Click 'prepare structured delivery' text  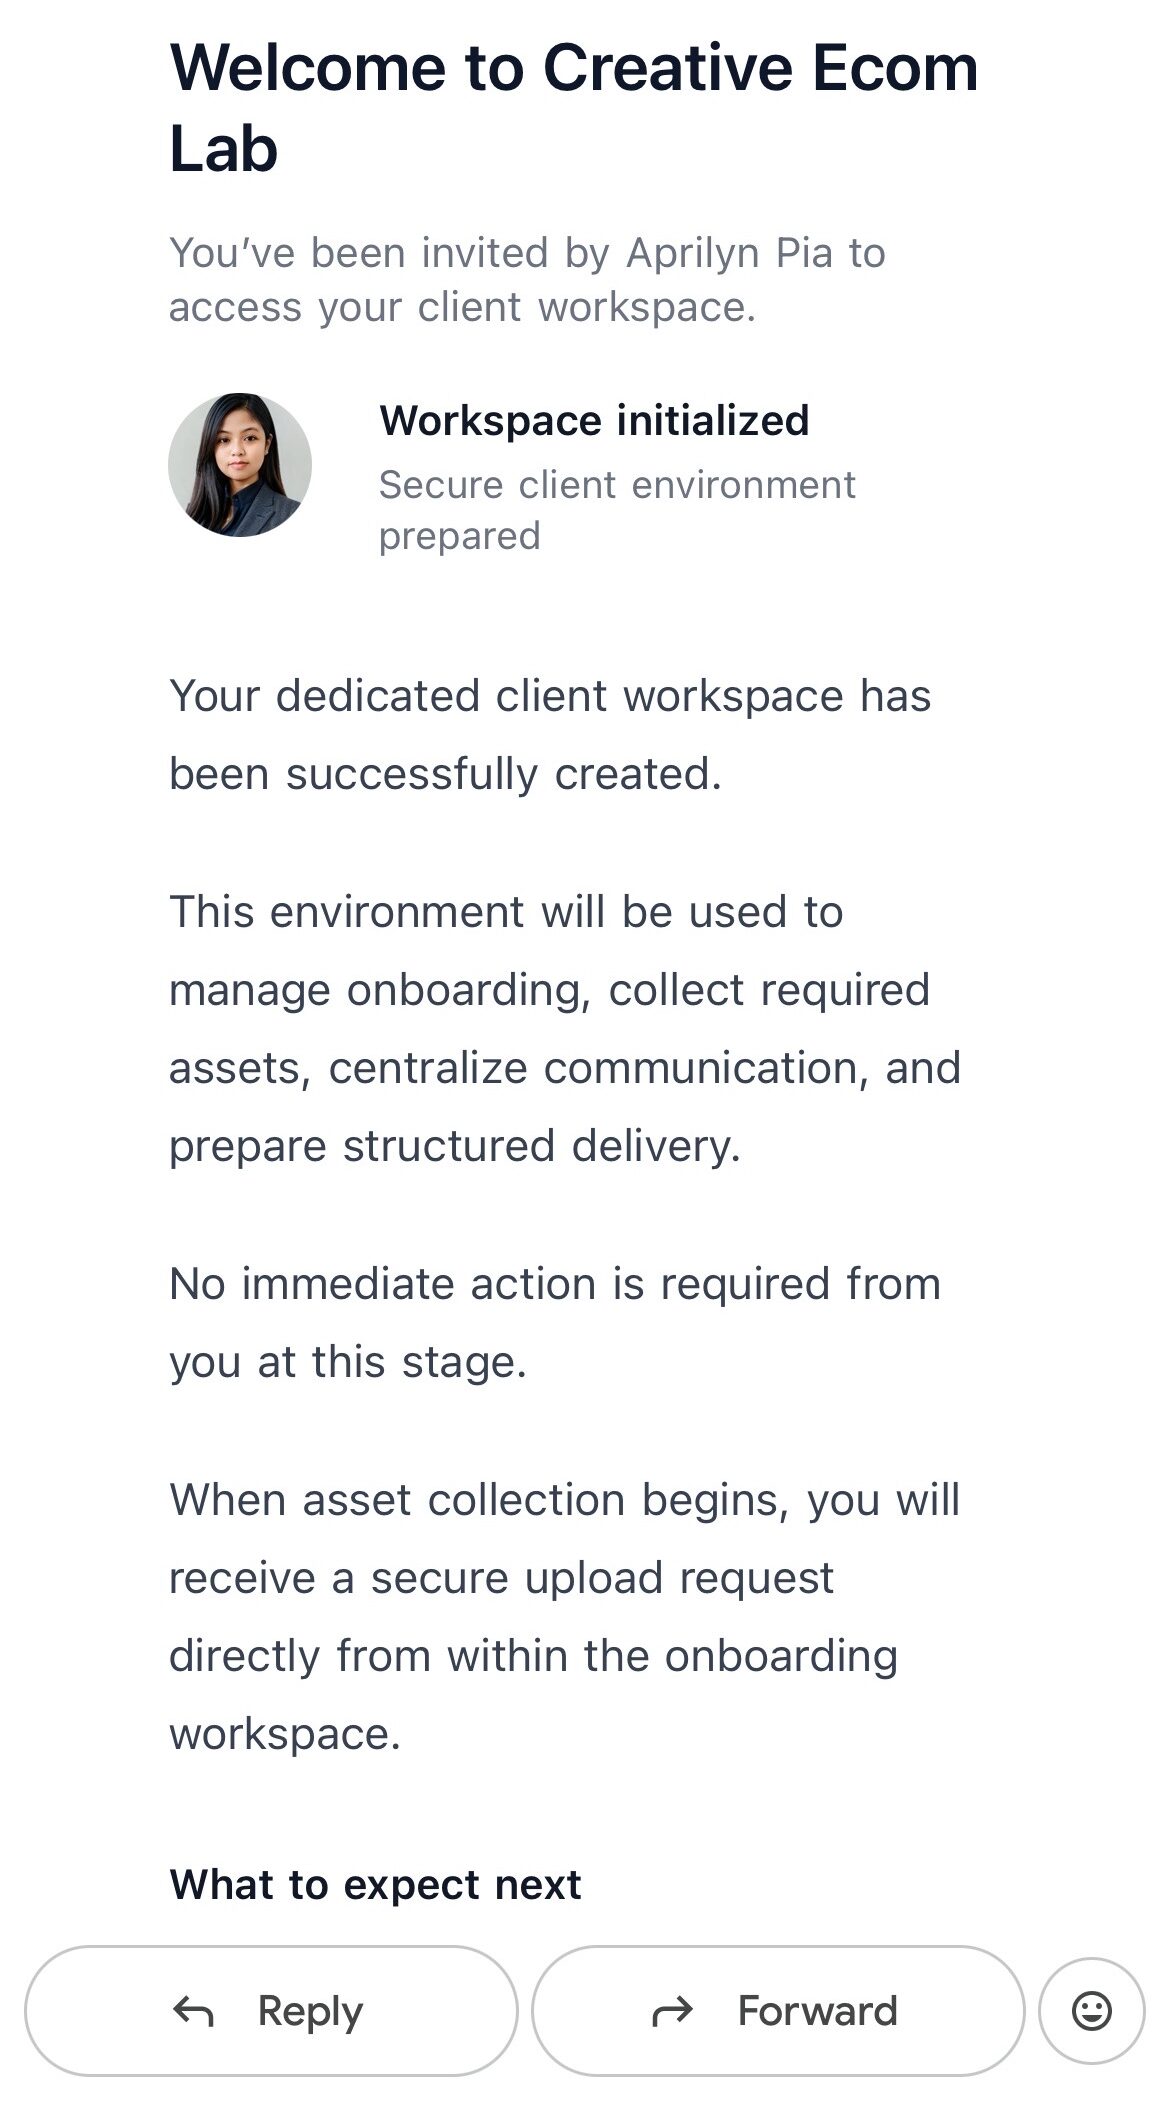[x=454, y=1146]
